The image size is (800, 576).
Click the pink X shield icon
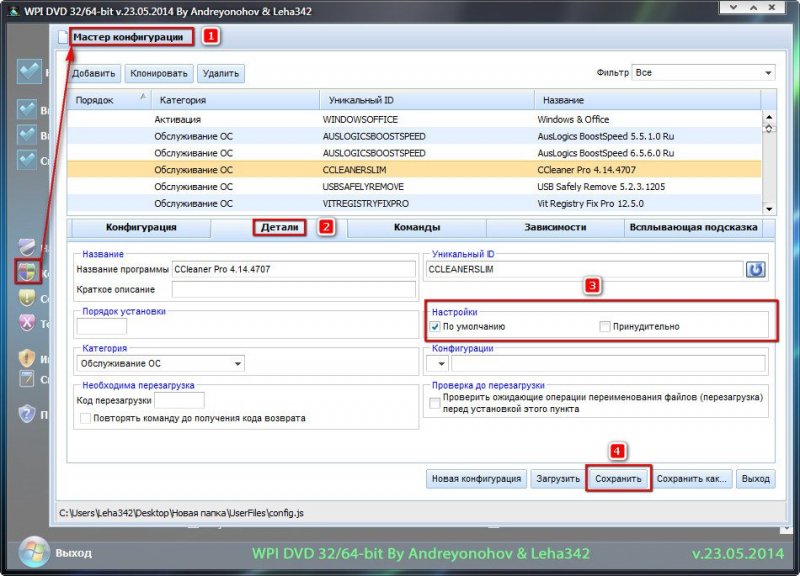27,323
